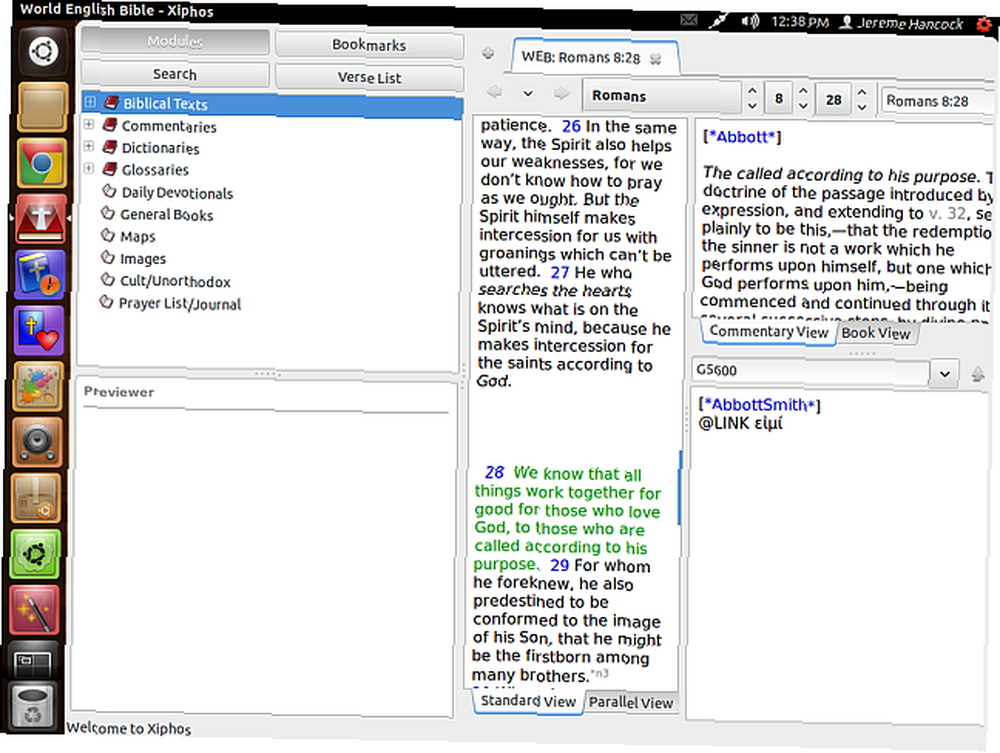Viewport: 1000px width, 753px height.
Task: Select Cult/Unorthodox in module tree
Action: (x=175, y=281)
